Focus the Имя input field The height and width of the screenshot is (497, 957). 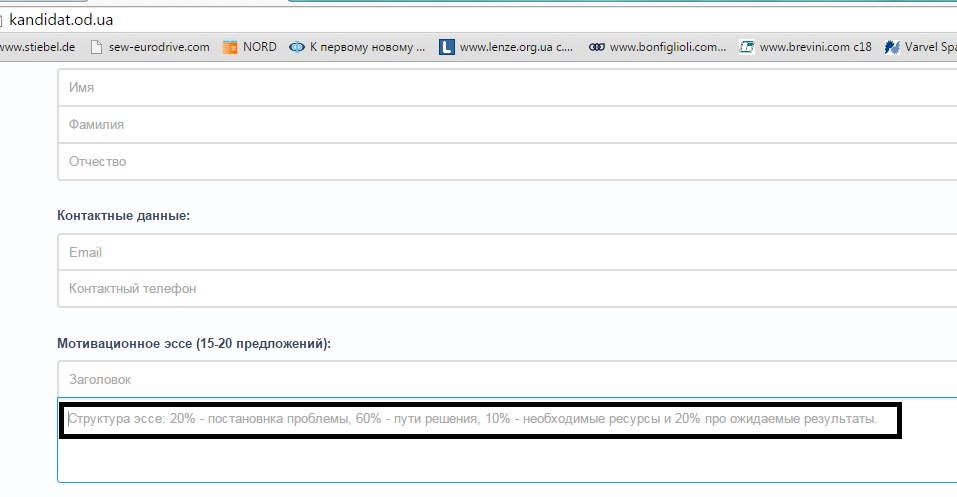tap(500, 88)
